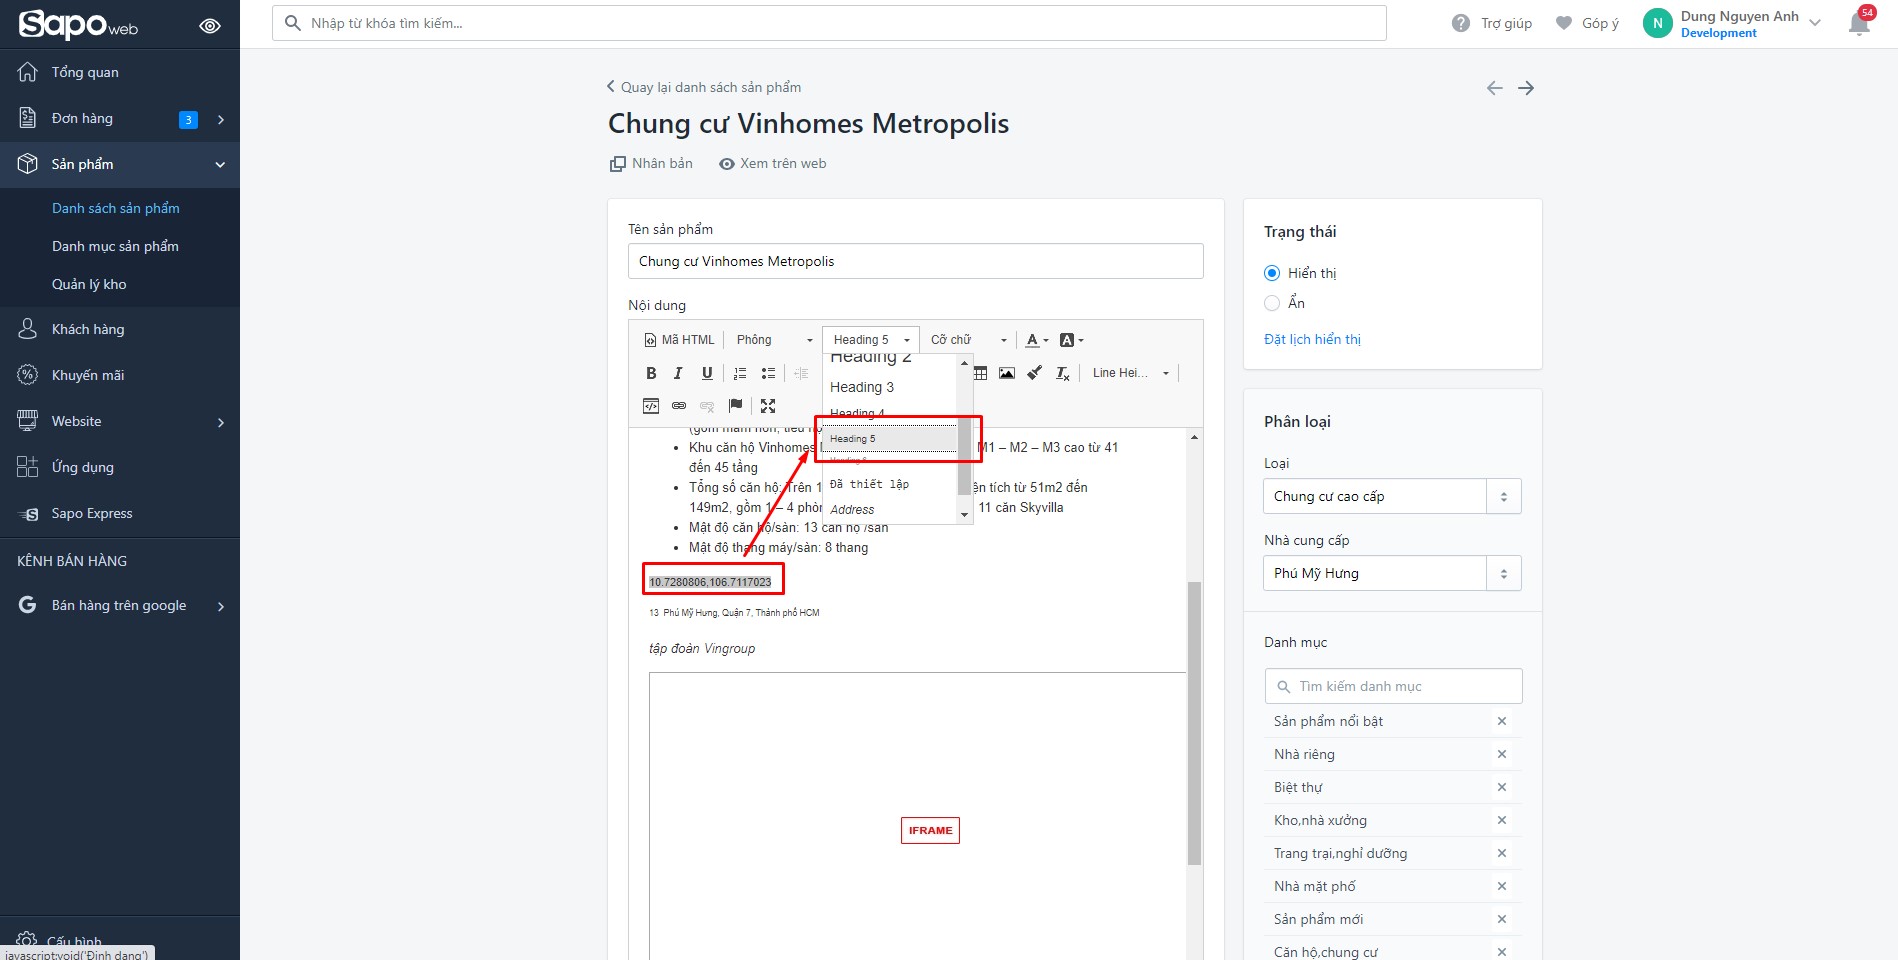Open the notifications bell

point(1860,22)
